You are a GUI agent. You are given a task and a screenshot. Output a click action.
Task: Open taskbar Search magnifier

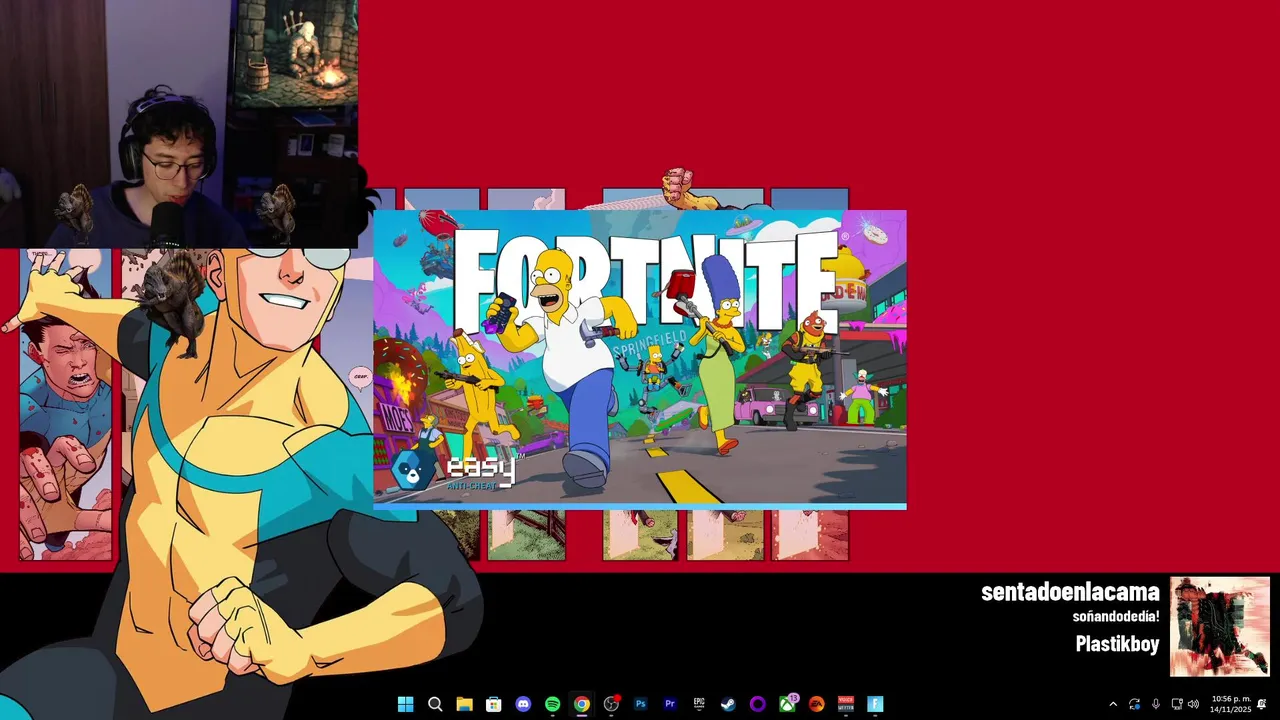coord(435,704)
